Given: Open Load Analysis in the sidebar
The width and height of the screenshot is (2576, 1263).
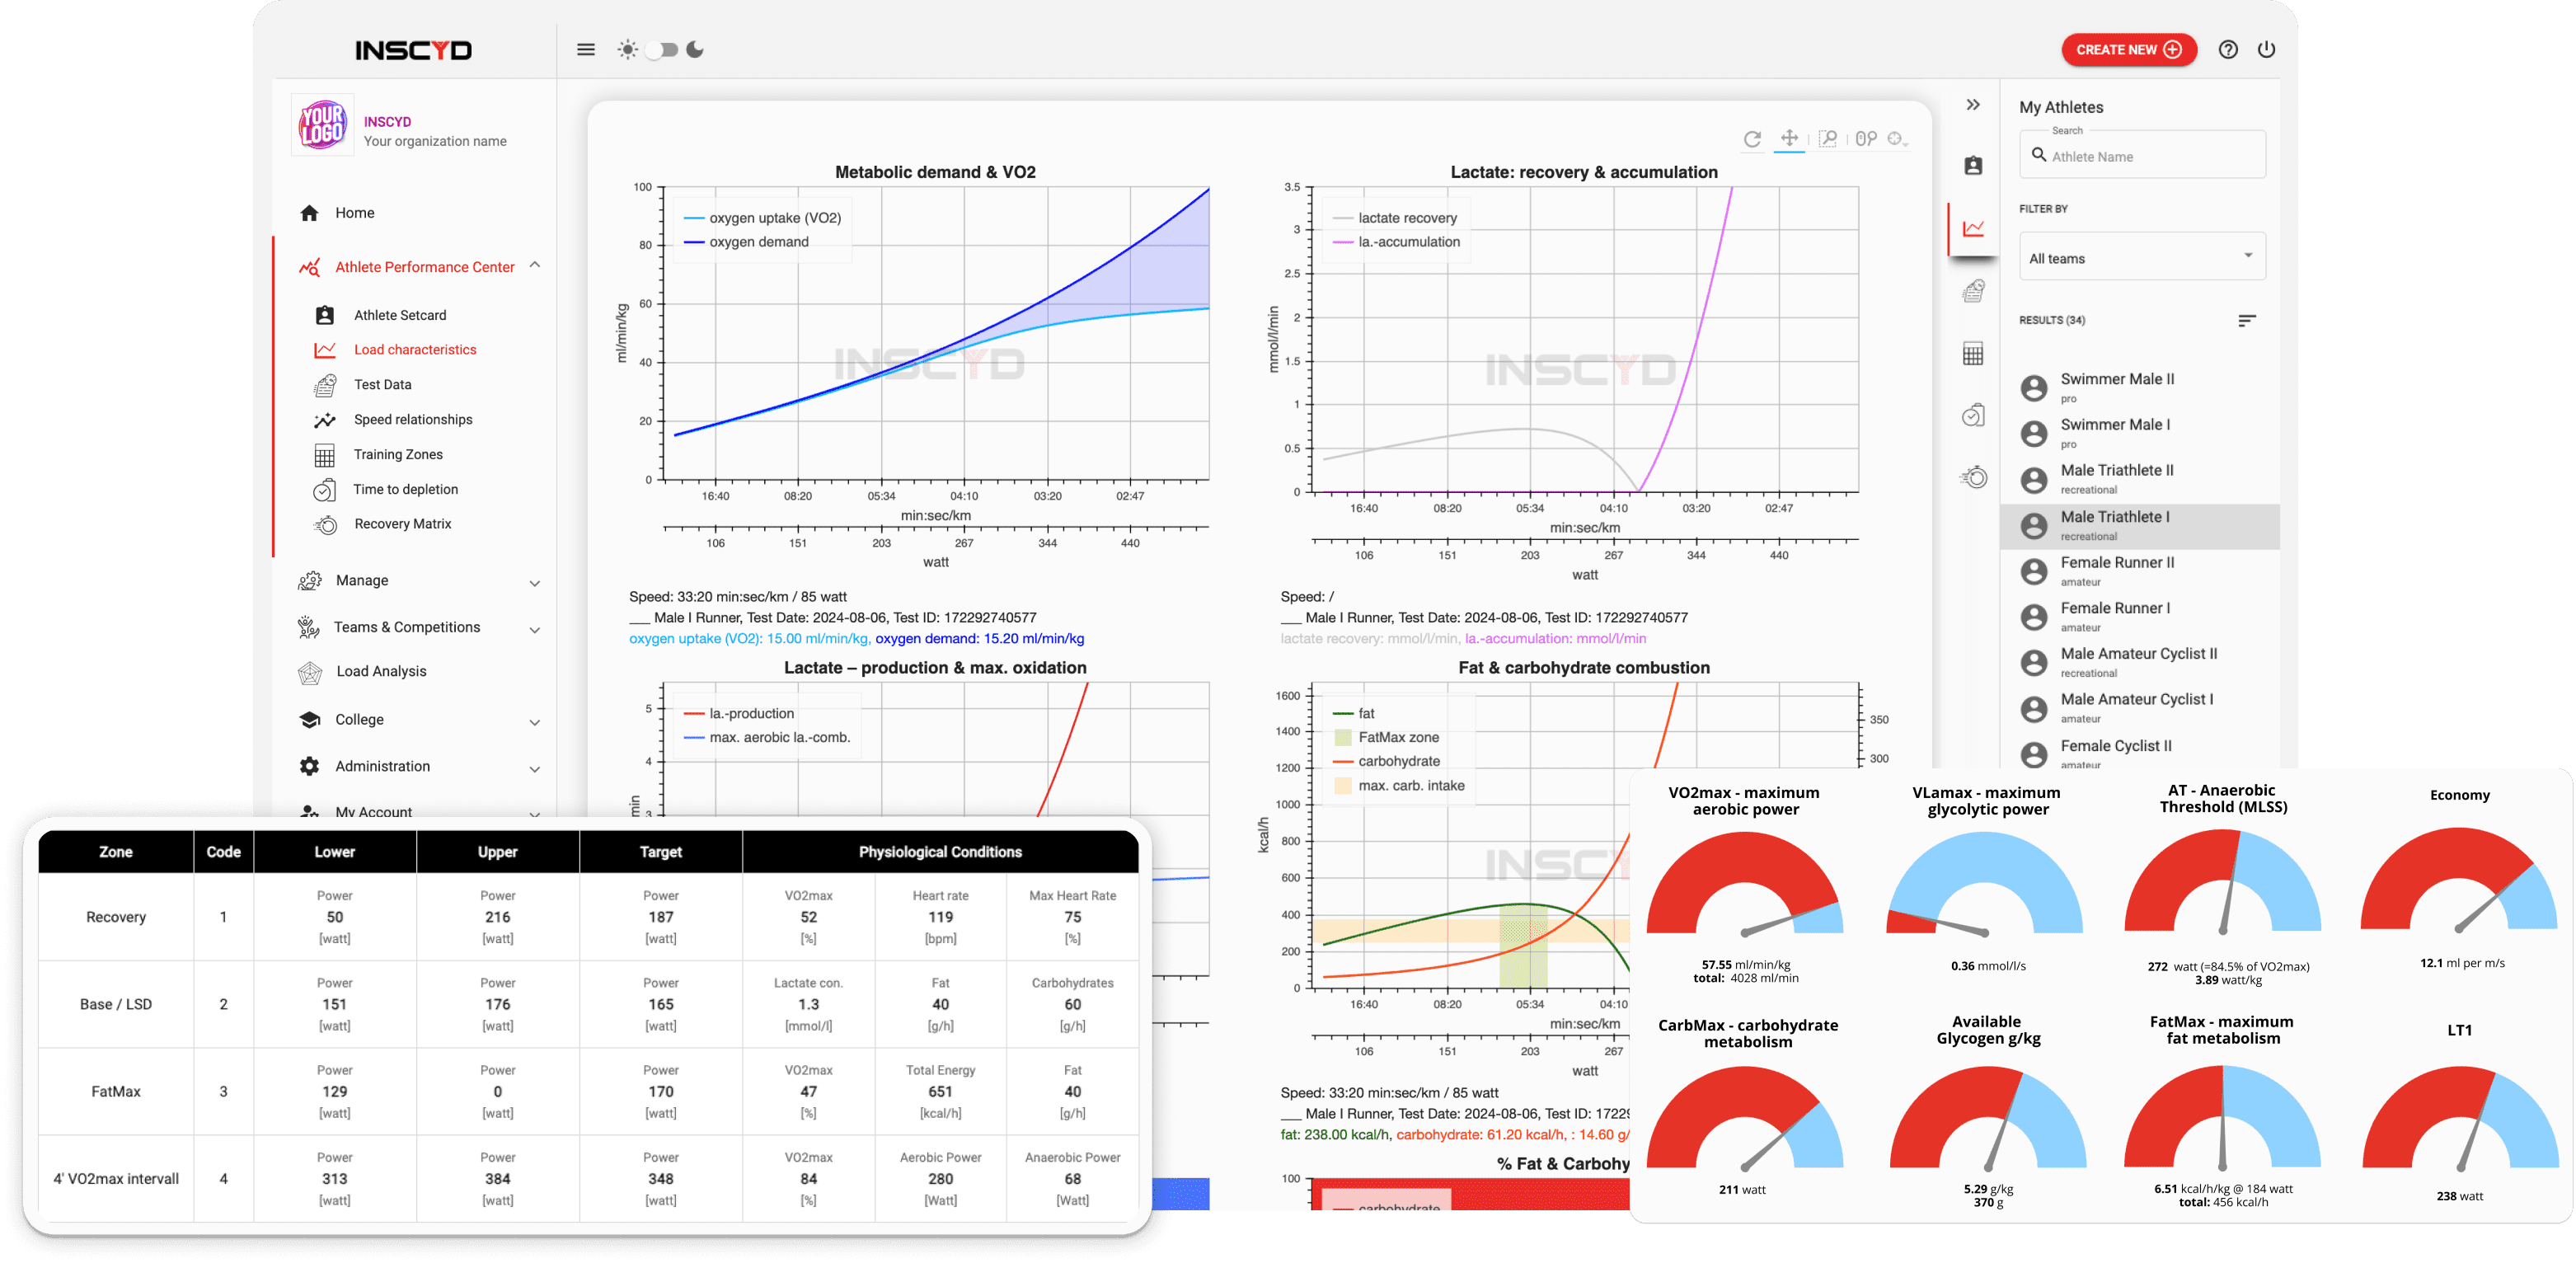Looking at the screenshot, I should point(381,672).
